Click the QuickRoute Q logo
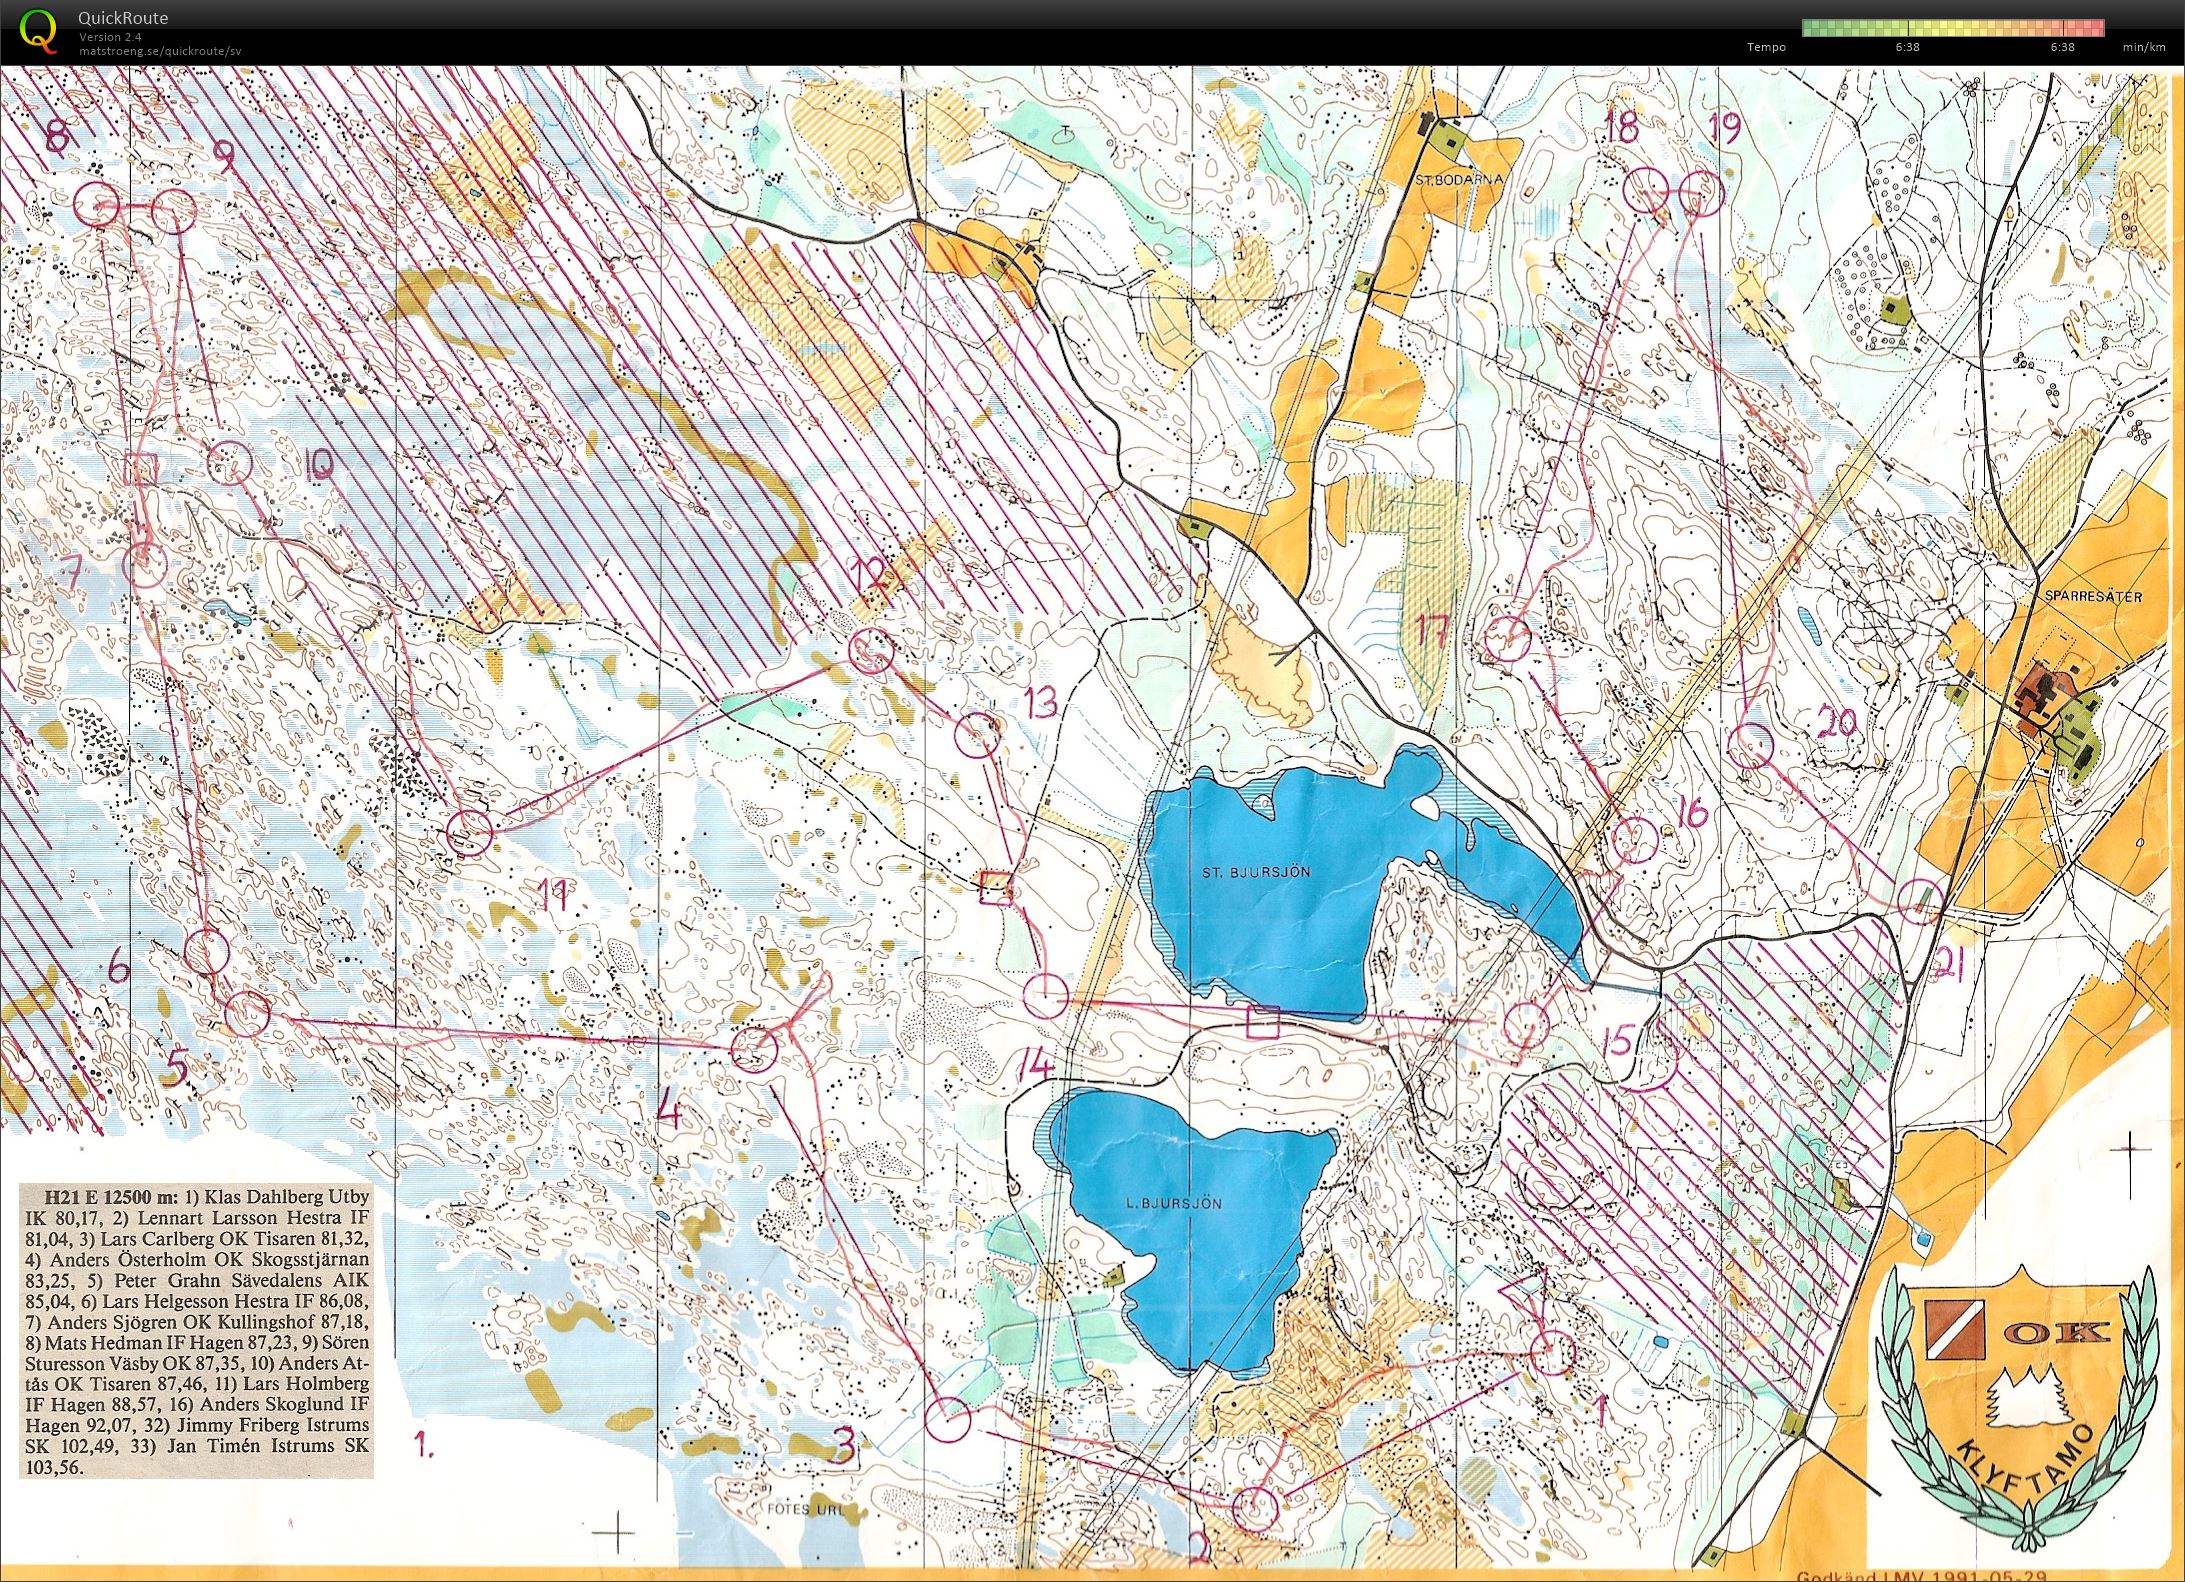 click(x=38, y=30)
